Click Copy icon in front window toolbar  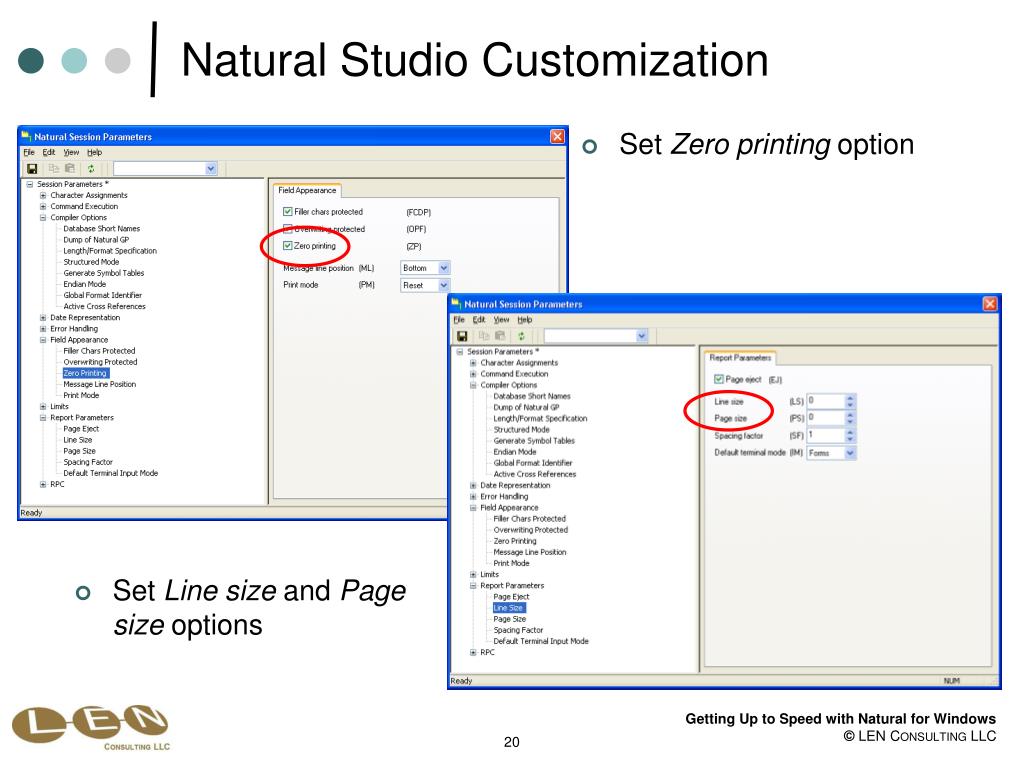484,336
